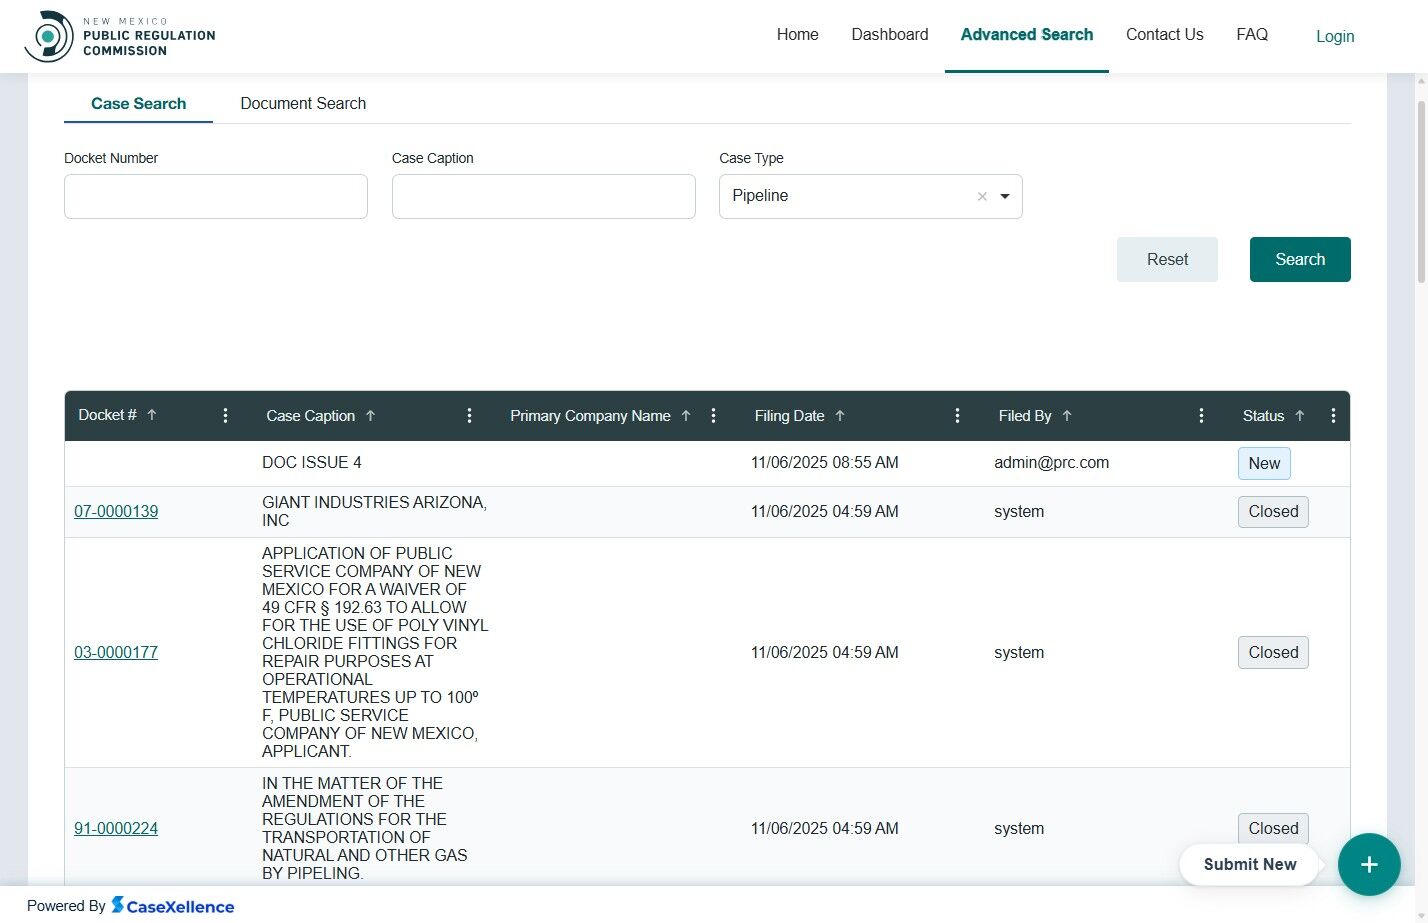Viewport: 1428px width, 923px height.
Task: Sort by Case Caption arrow
Action: pos(370,416)
